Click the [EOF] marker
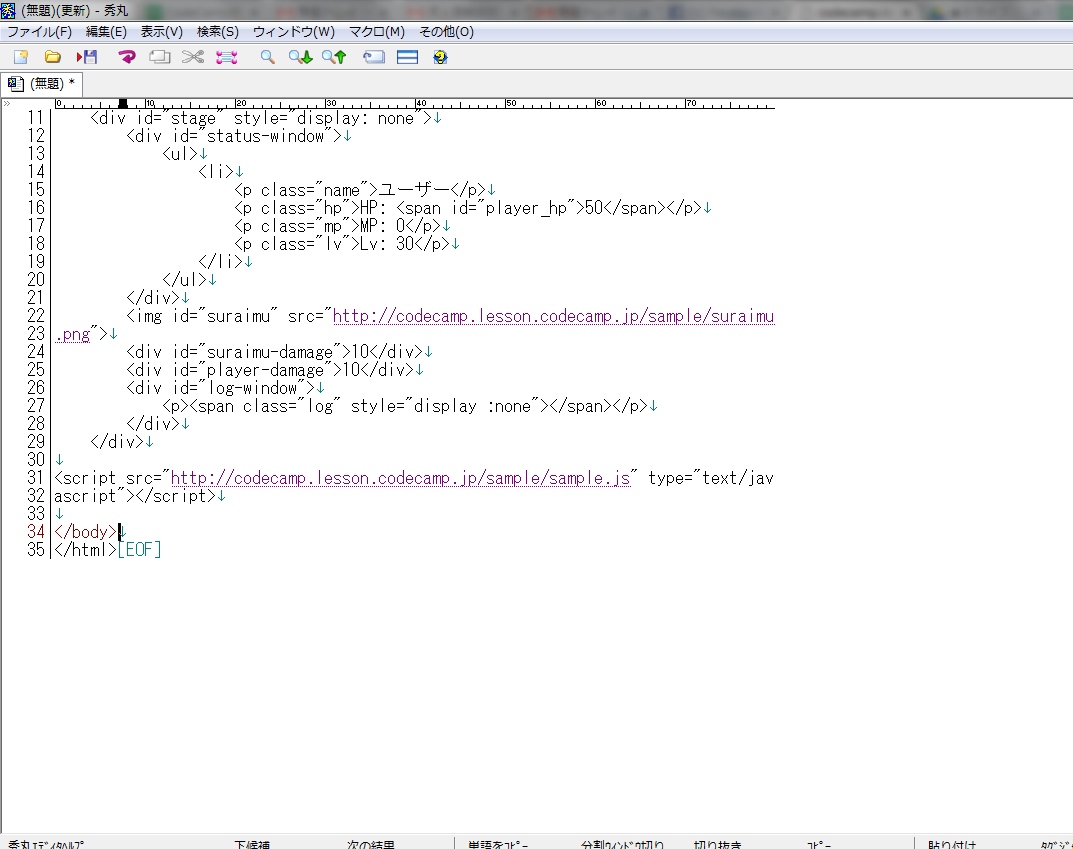 [140, 550]
